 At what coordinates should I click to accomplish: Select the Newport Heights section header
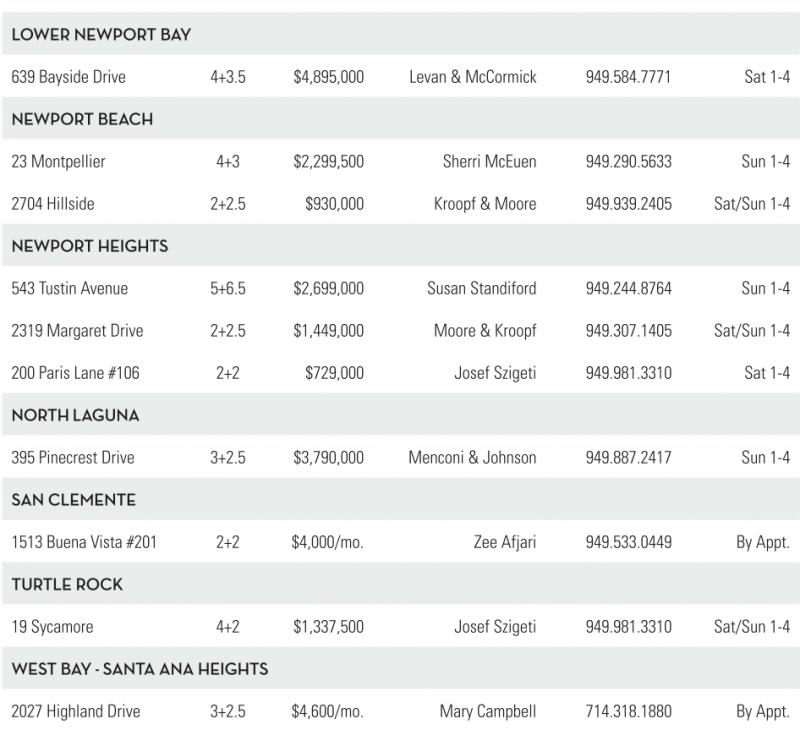point(90,246)
